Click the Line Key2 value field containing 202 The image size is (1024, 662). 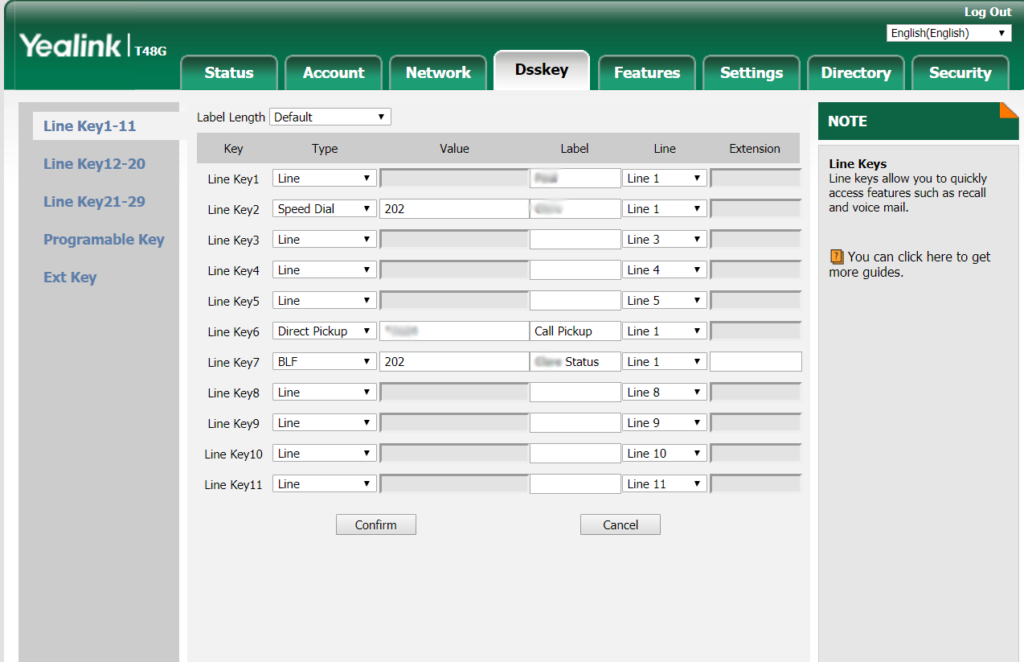pos(453,209)
